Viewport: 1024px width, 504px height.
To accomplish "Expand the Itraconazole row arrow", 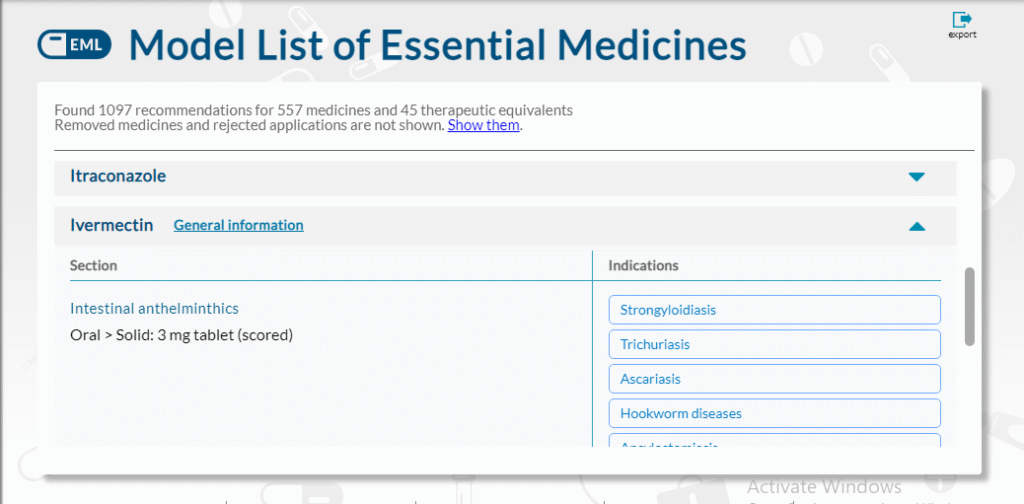I will 917,177.
